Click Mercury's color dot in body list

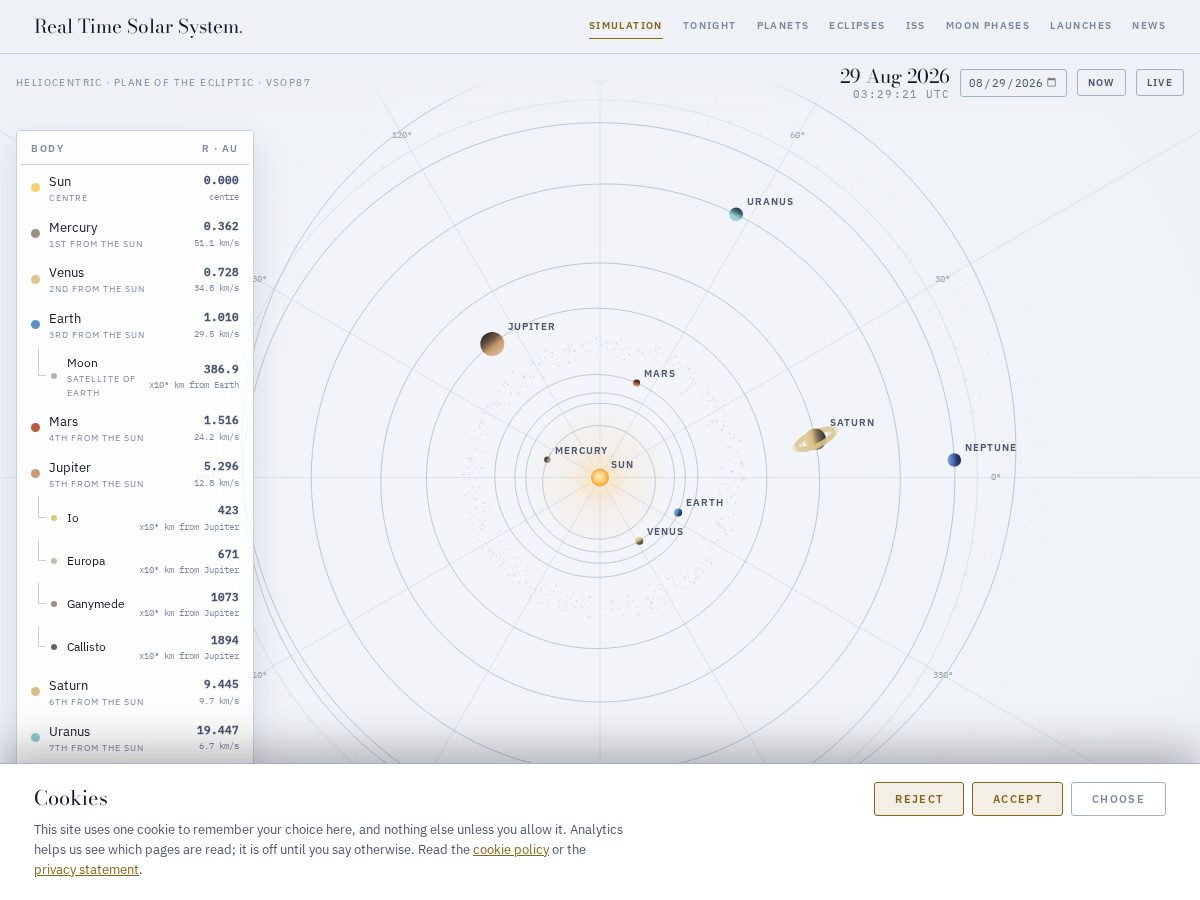click(35, 233)
